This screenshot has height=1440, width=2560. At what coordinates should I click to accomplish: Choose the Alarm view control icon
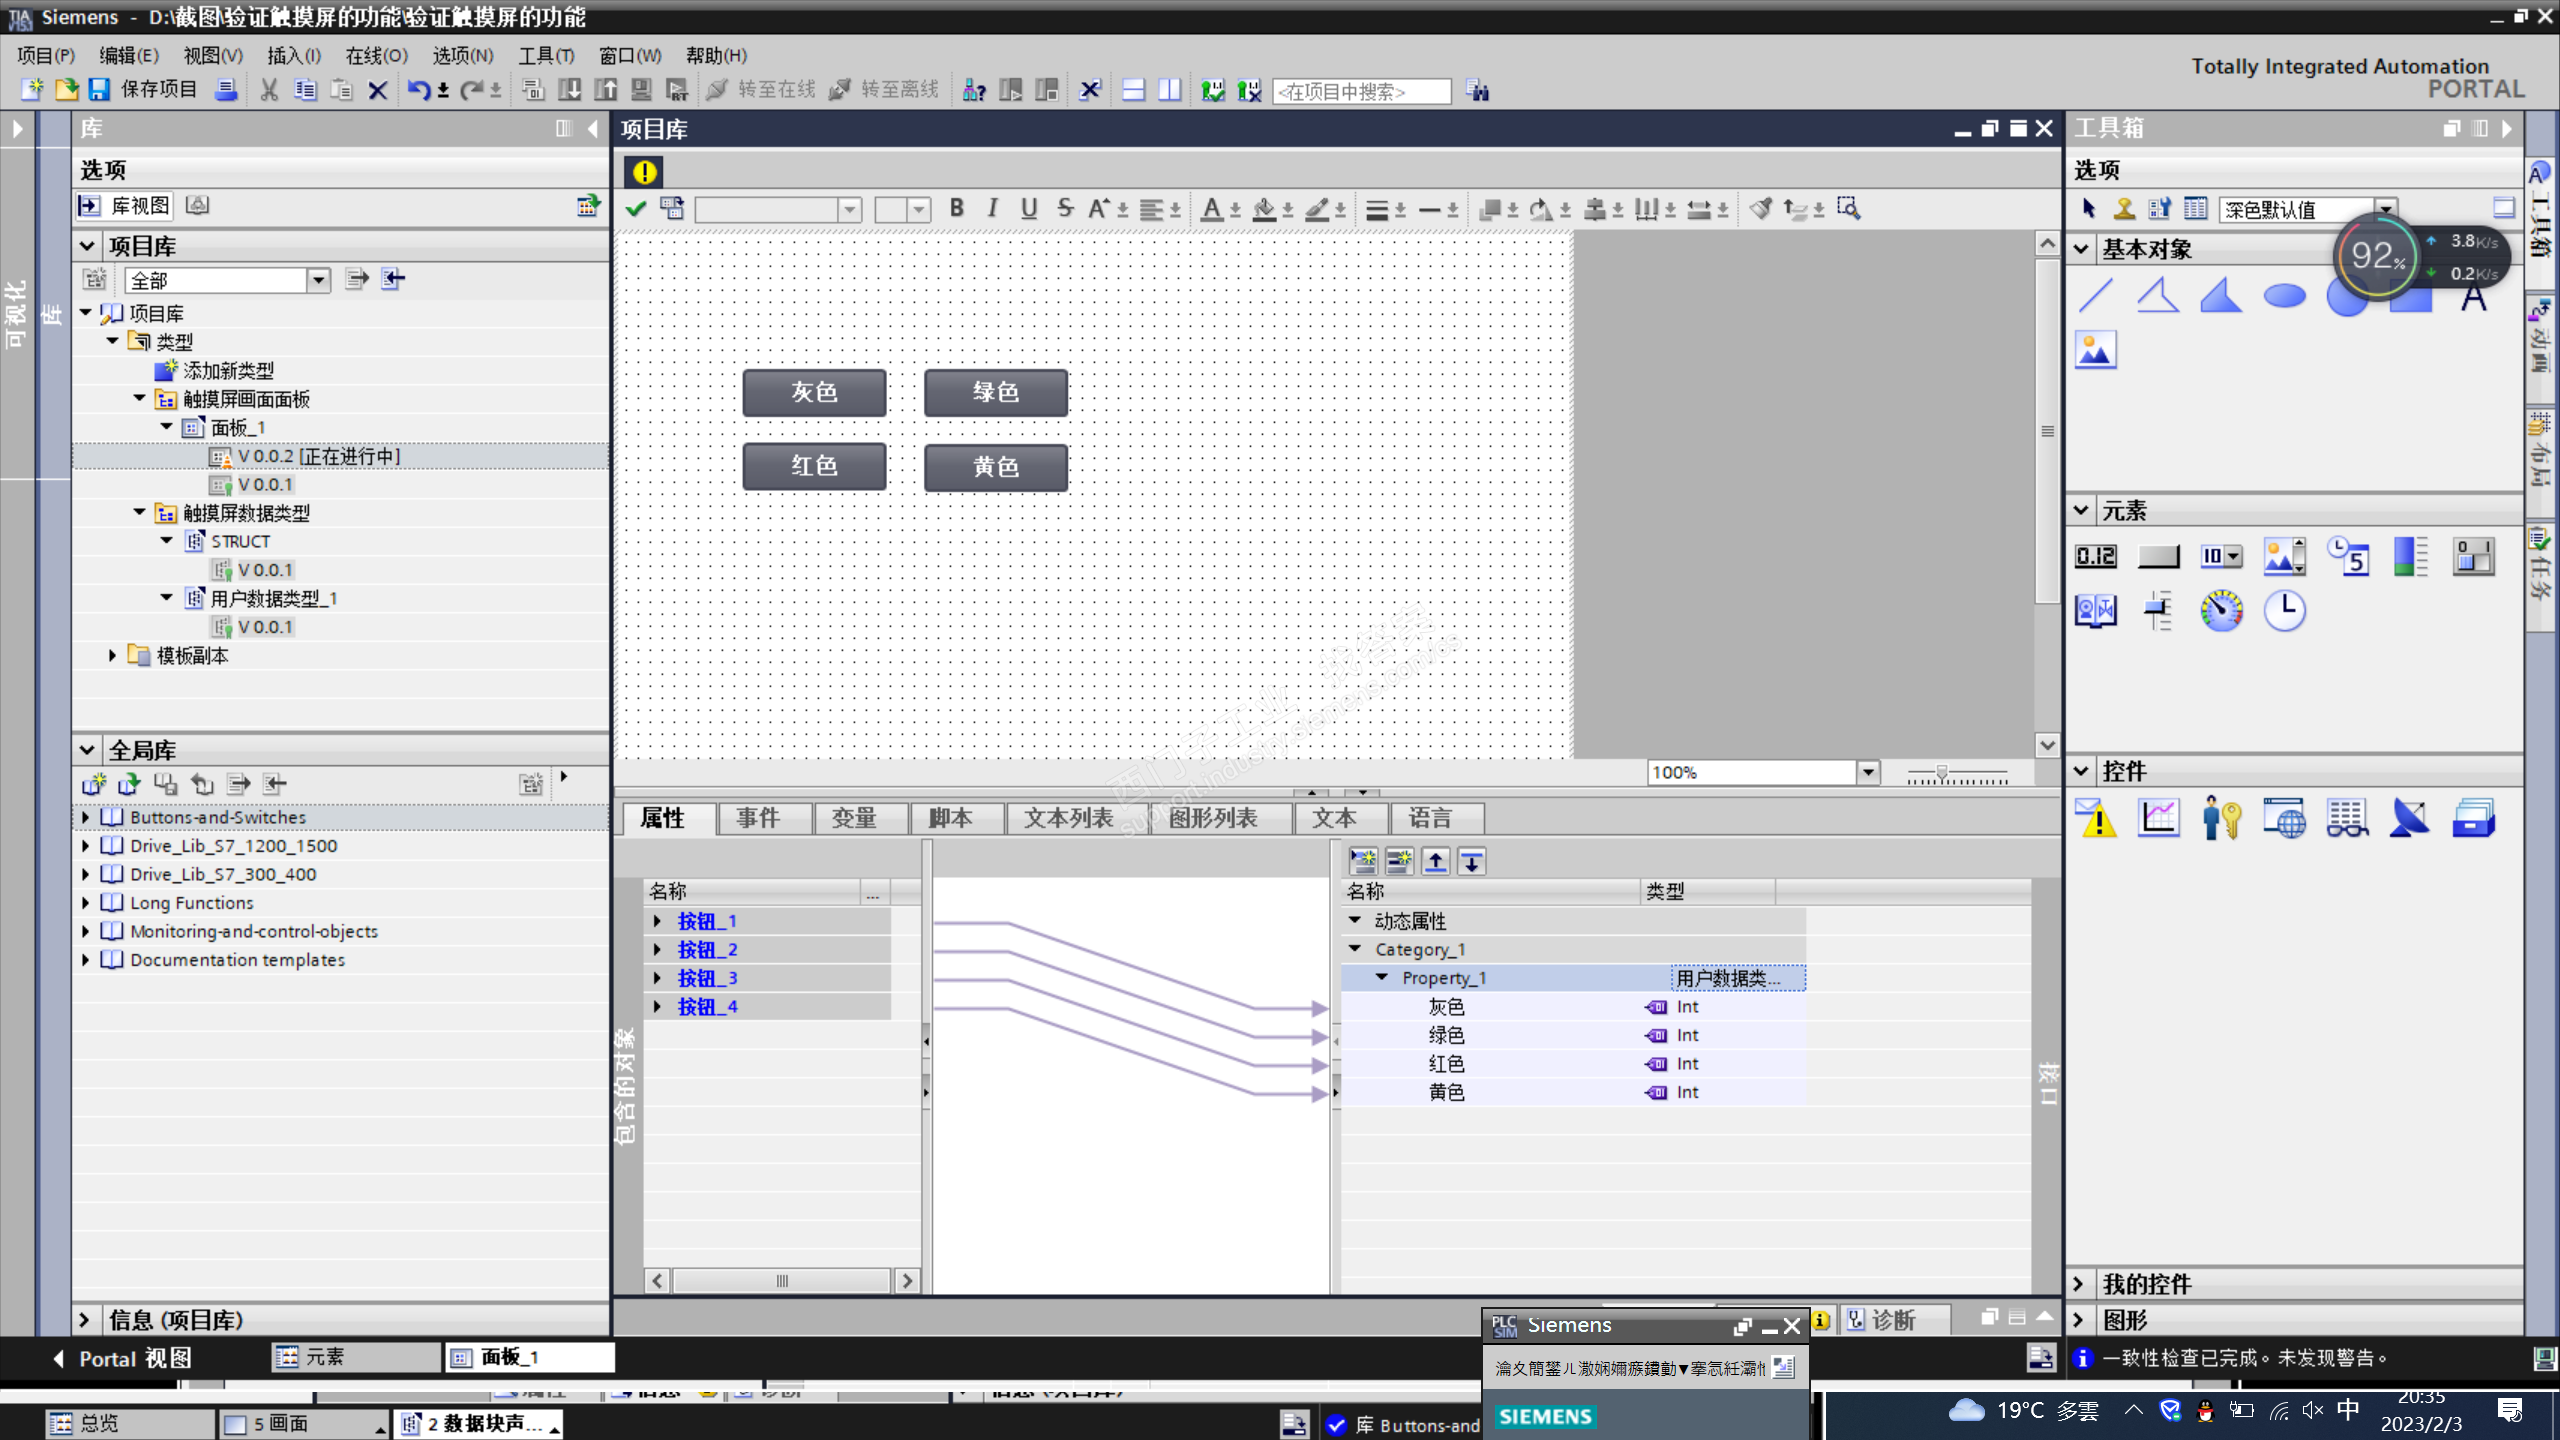[x=2096, y=819]
